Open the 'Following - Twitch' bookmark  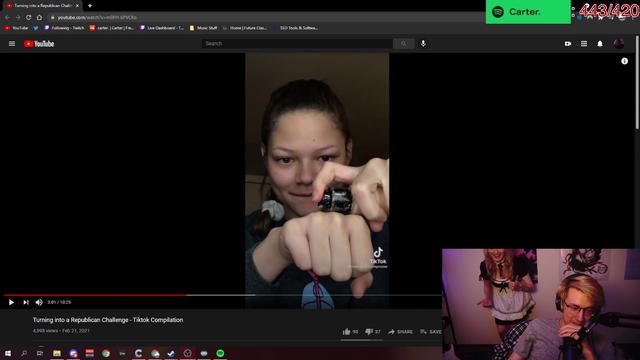pyautogui.click(x=64, y=28)
